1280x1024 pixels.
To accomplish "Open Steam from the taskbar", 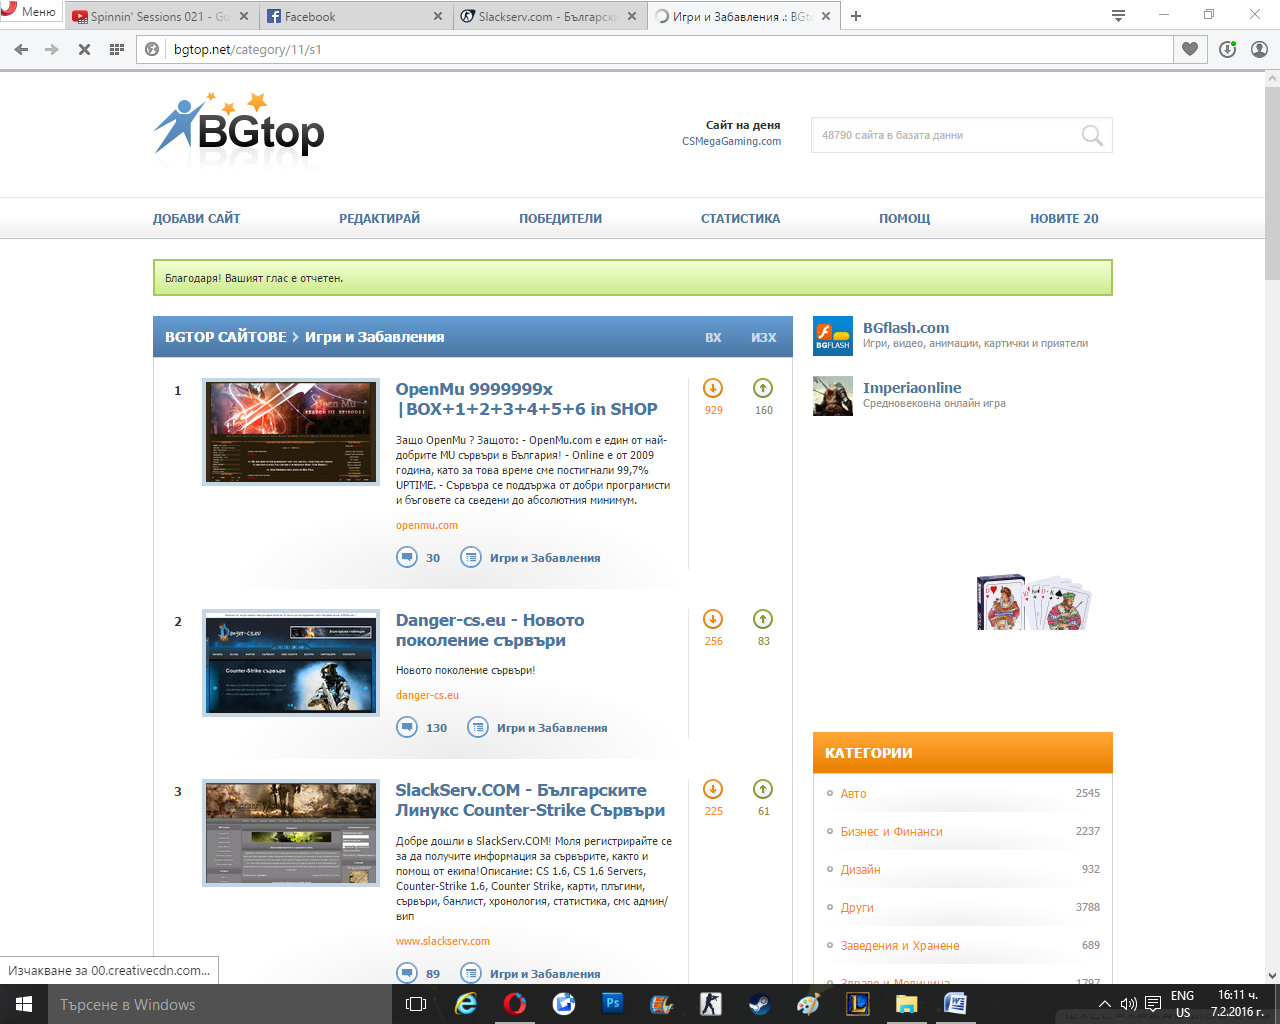I will (760, 1004).
